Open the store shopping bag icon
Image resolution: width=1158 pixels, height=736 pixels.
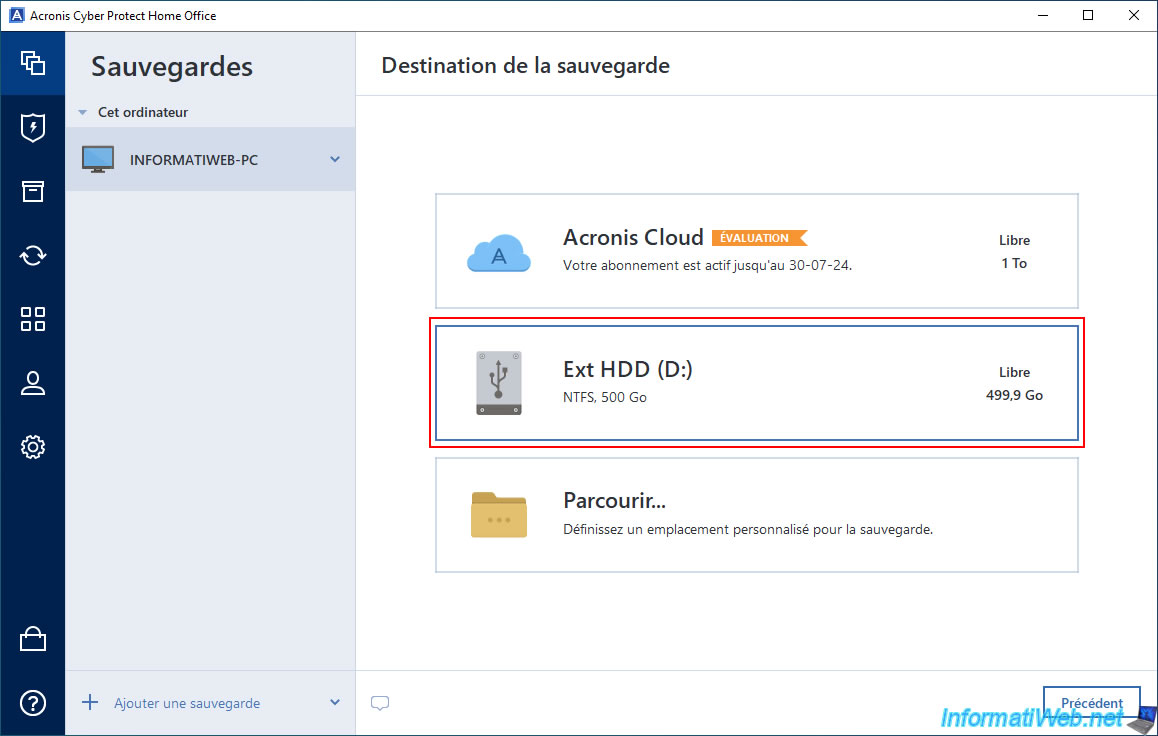(32, 639)
